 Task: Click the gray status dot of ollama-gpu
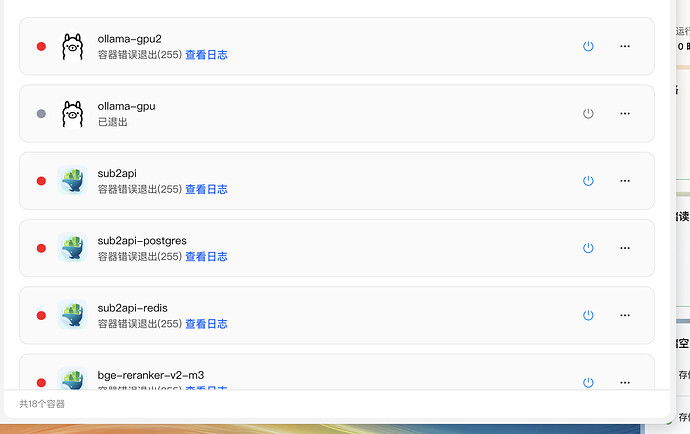click(41, 114)
